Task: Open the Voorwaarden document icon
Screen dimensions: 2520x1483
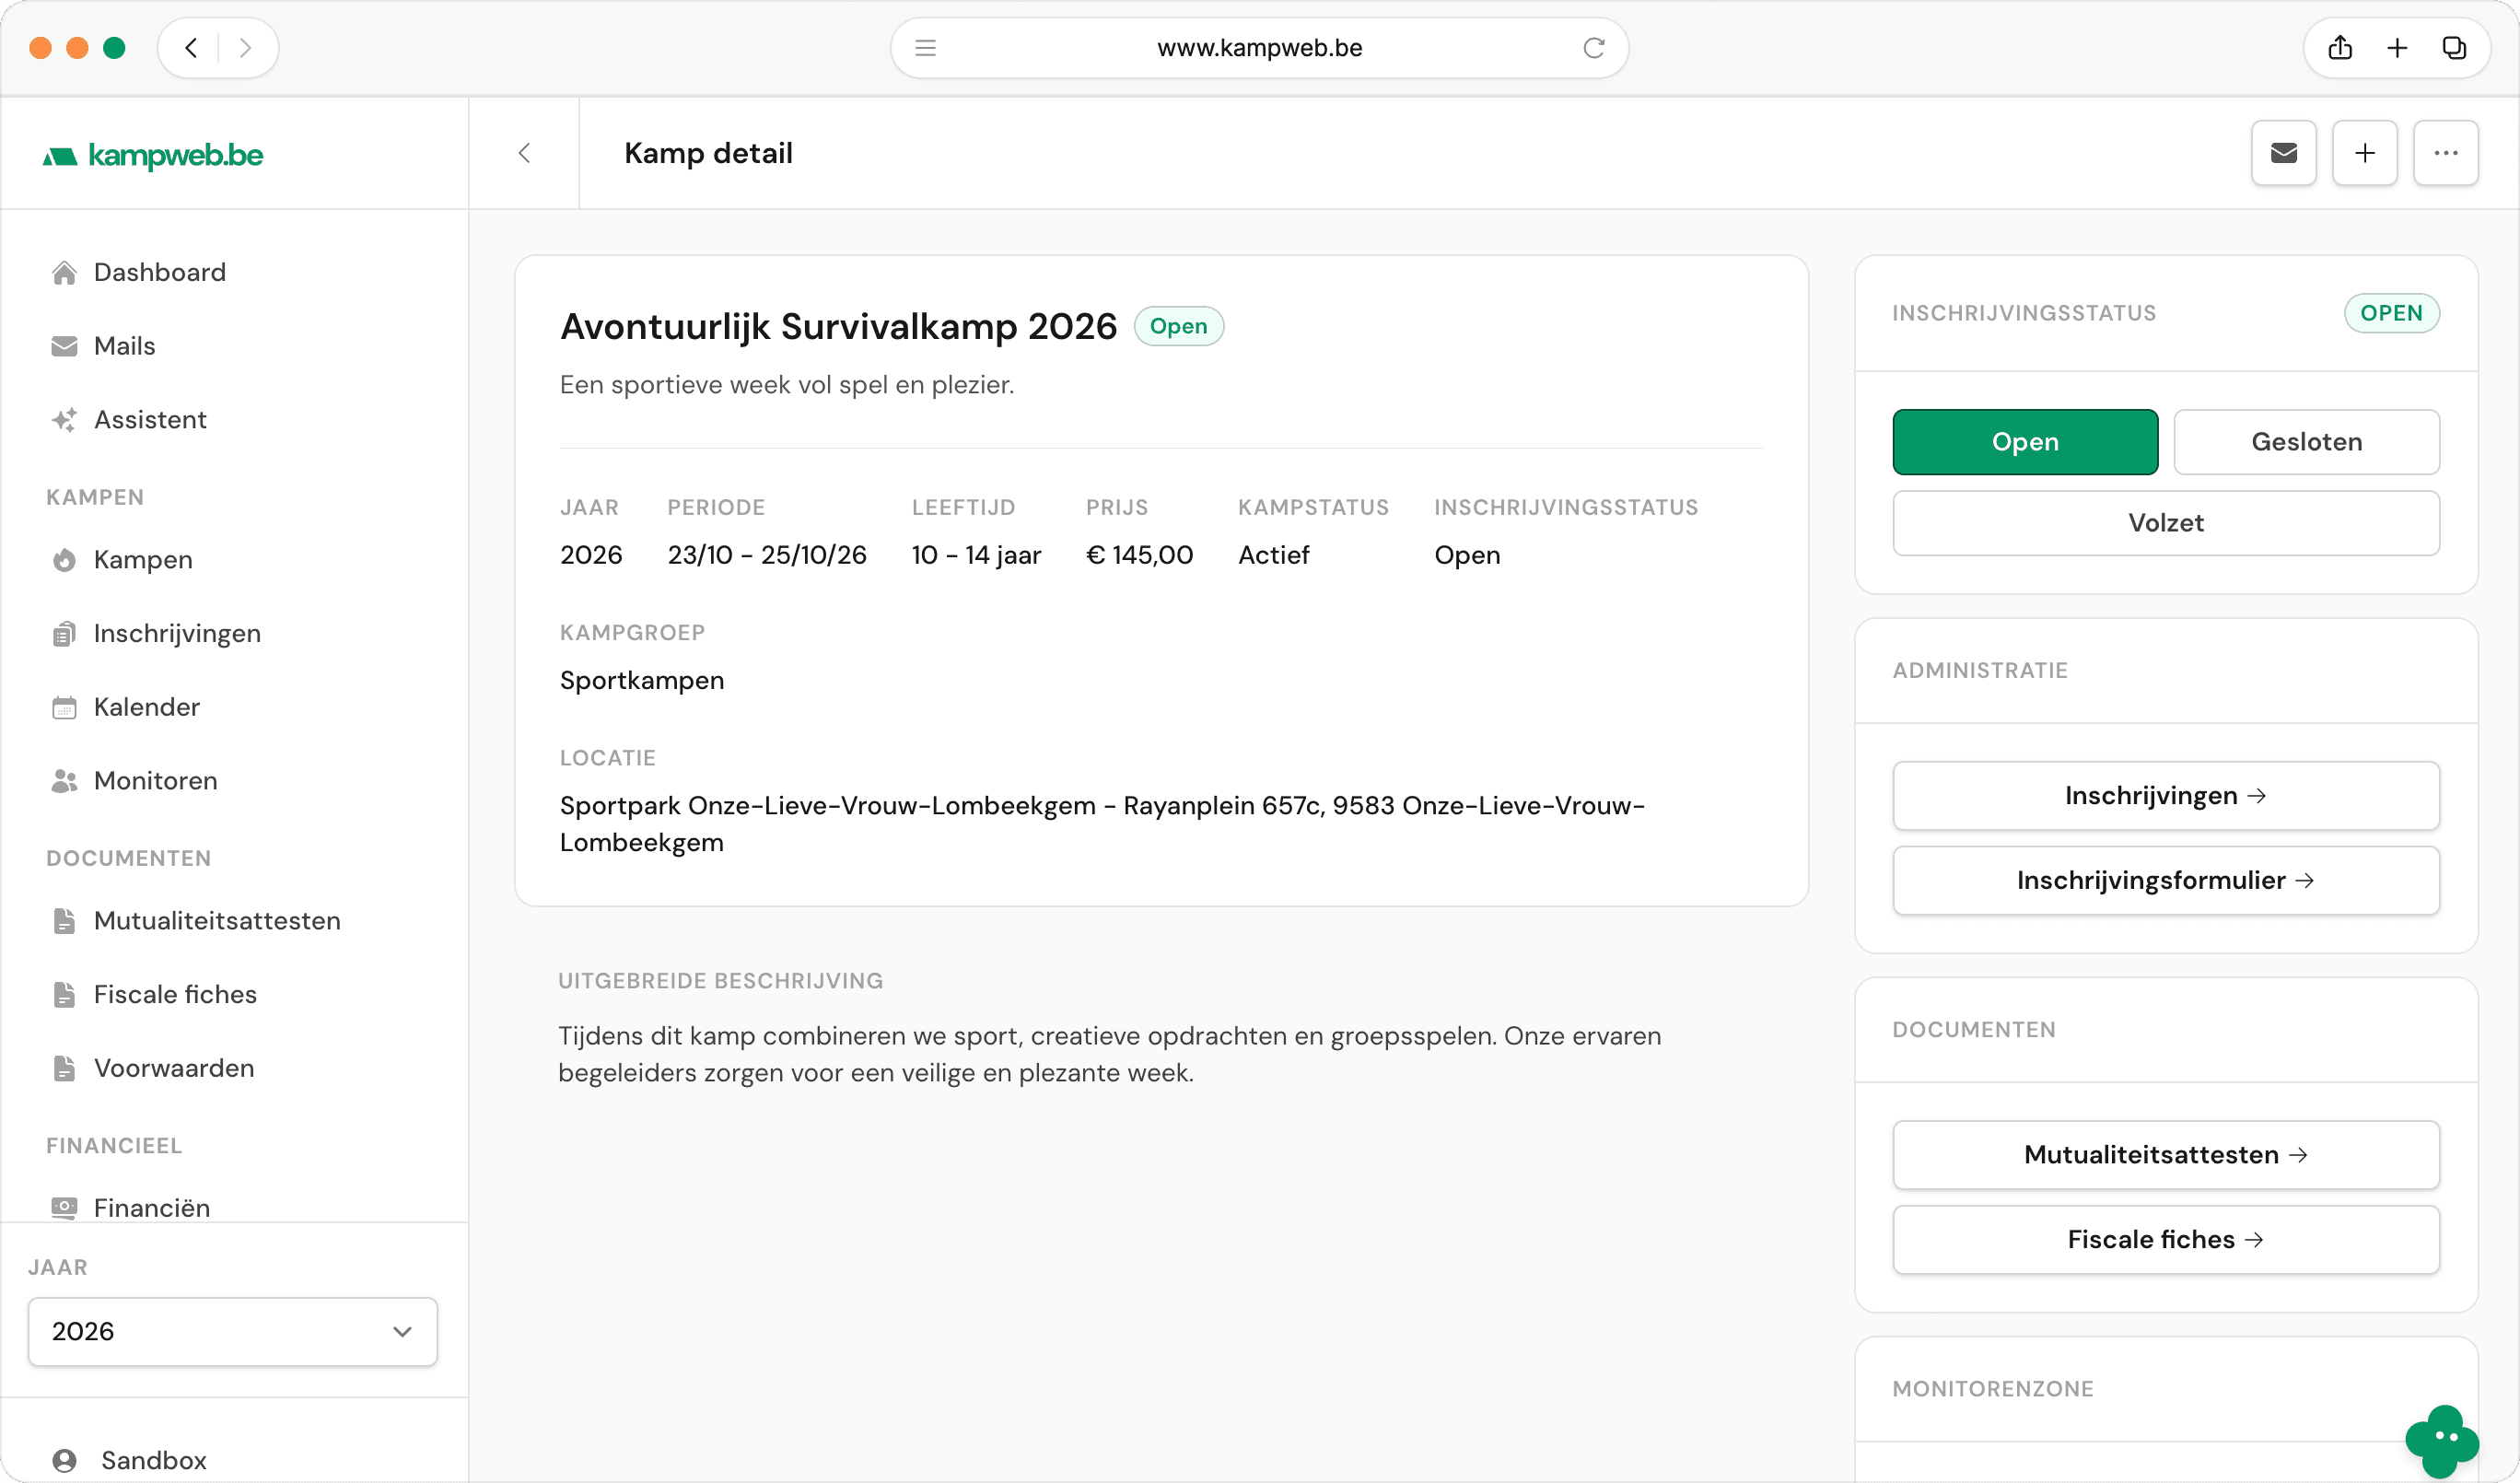Action: click(64, 1069)
